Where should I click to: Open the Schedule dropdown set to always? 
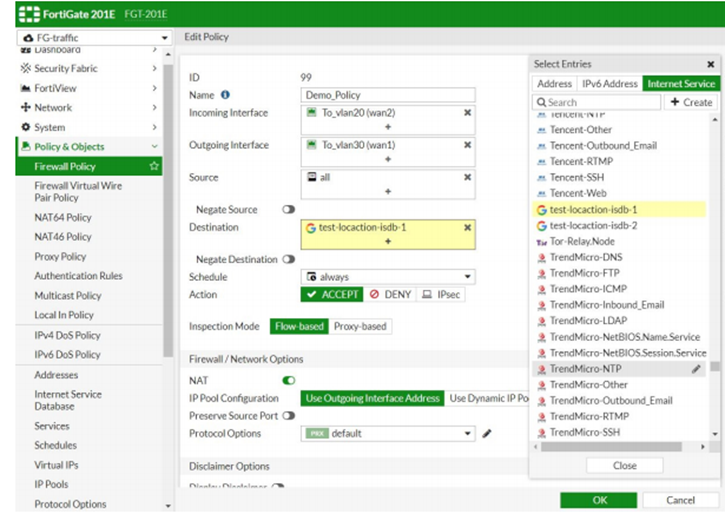point(388,277)
